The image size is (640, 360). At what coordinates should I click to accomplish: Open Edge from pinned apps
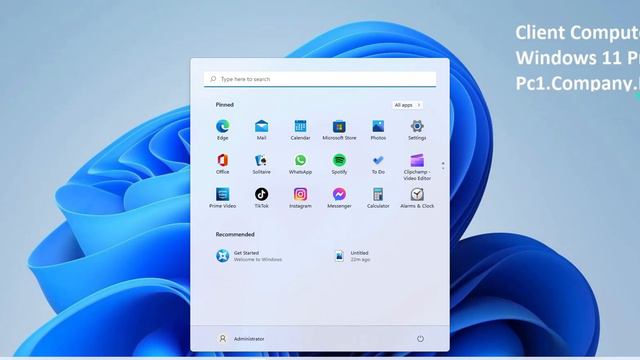coord(222,130)
